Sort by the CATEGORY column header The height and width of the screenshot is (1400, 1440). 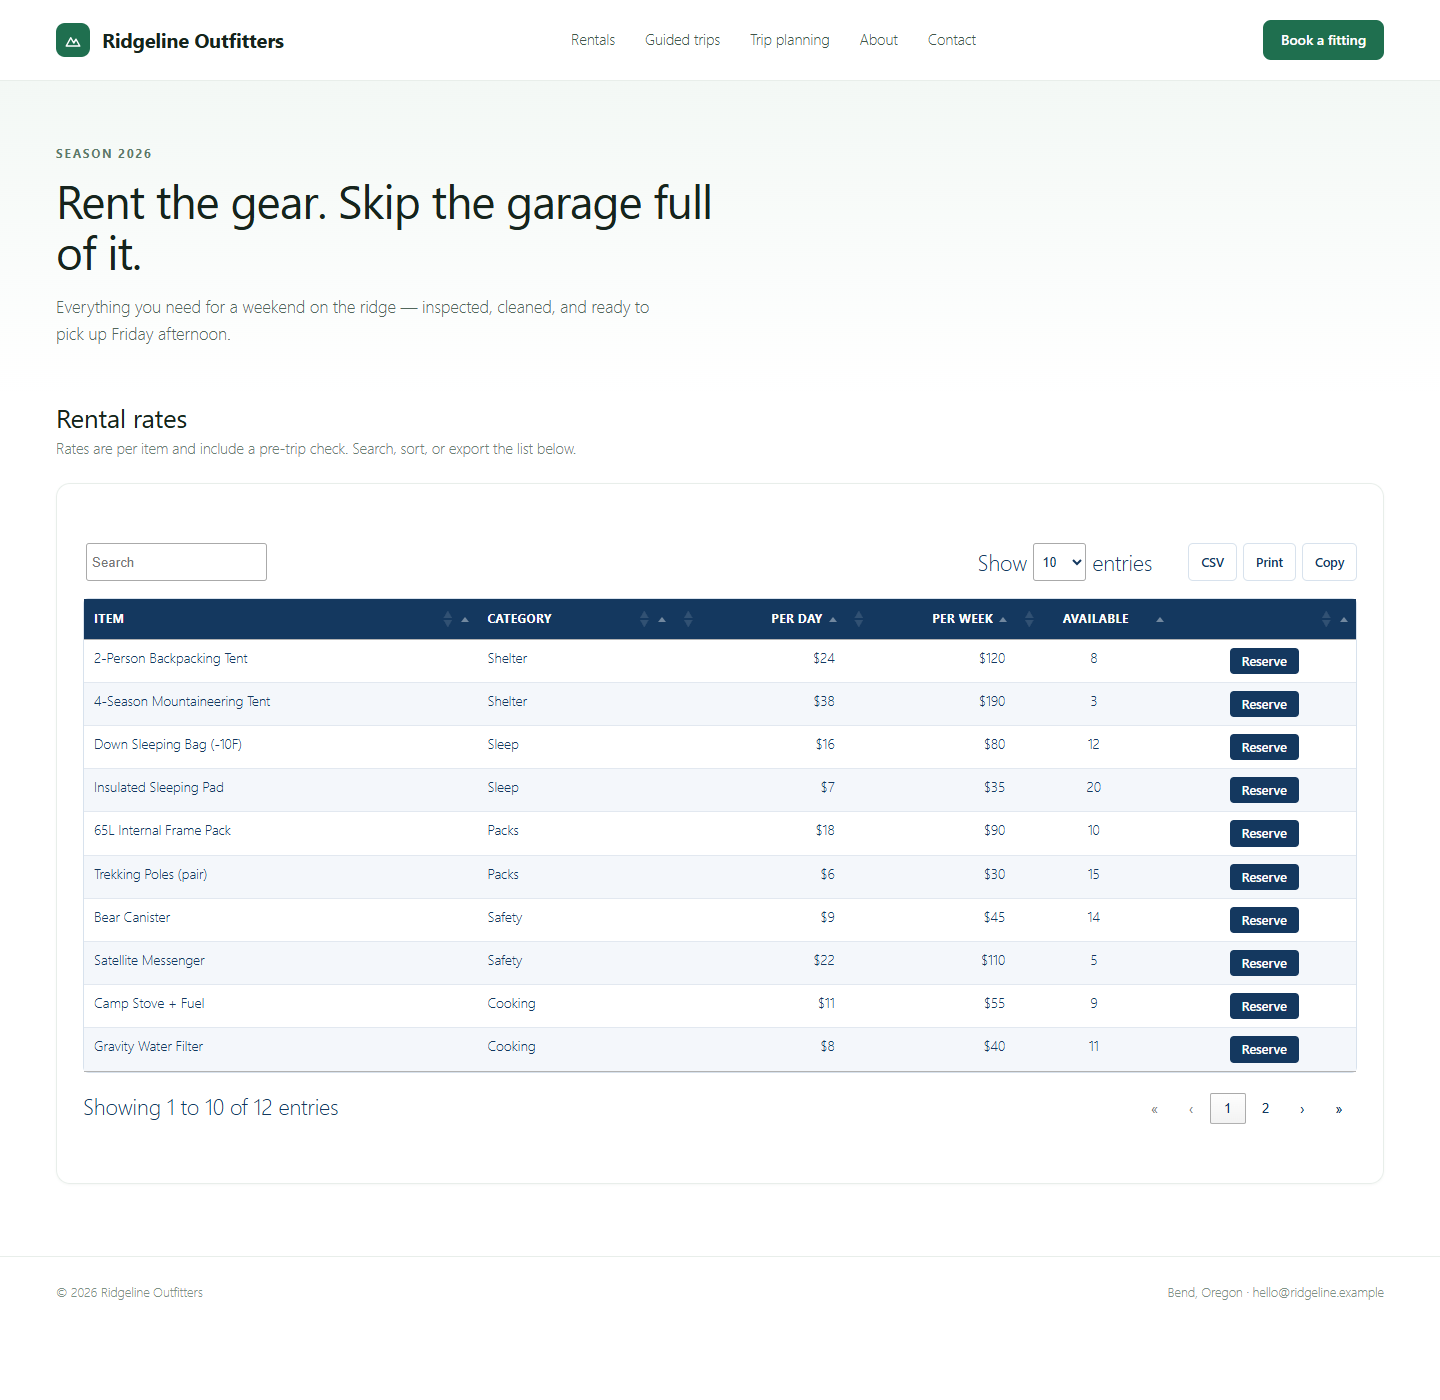click(x=575, y=619)
